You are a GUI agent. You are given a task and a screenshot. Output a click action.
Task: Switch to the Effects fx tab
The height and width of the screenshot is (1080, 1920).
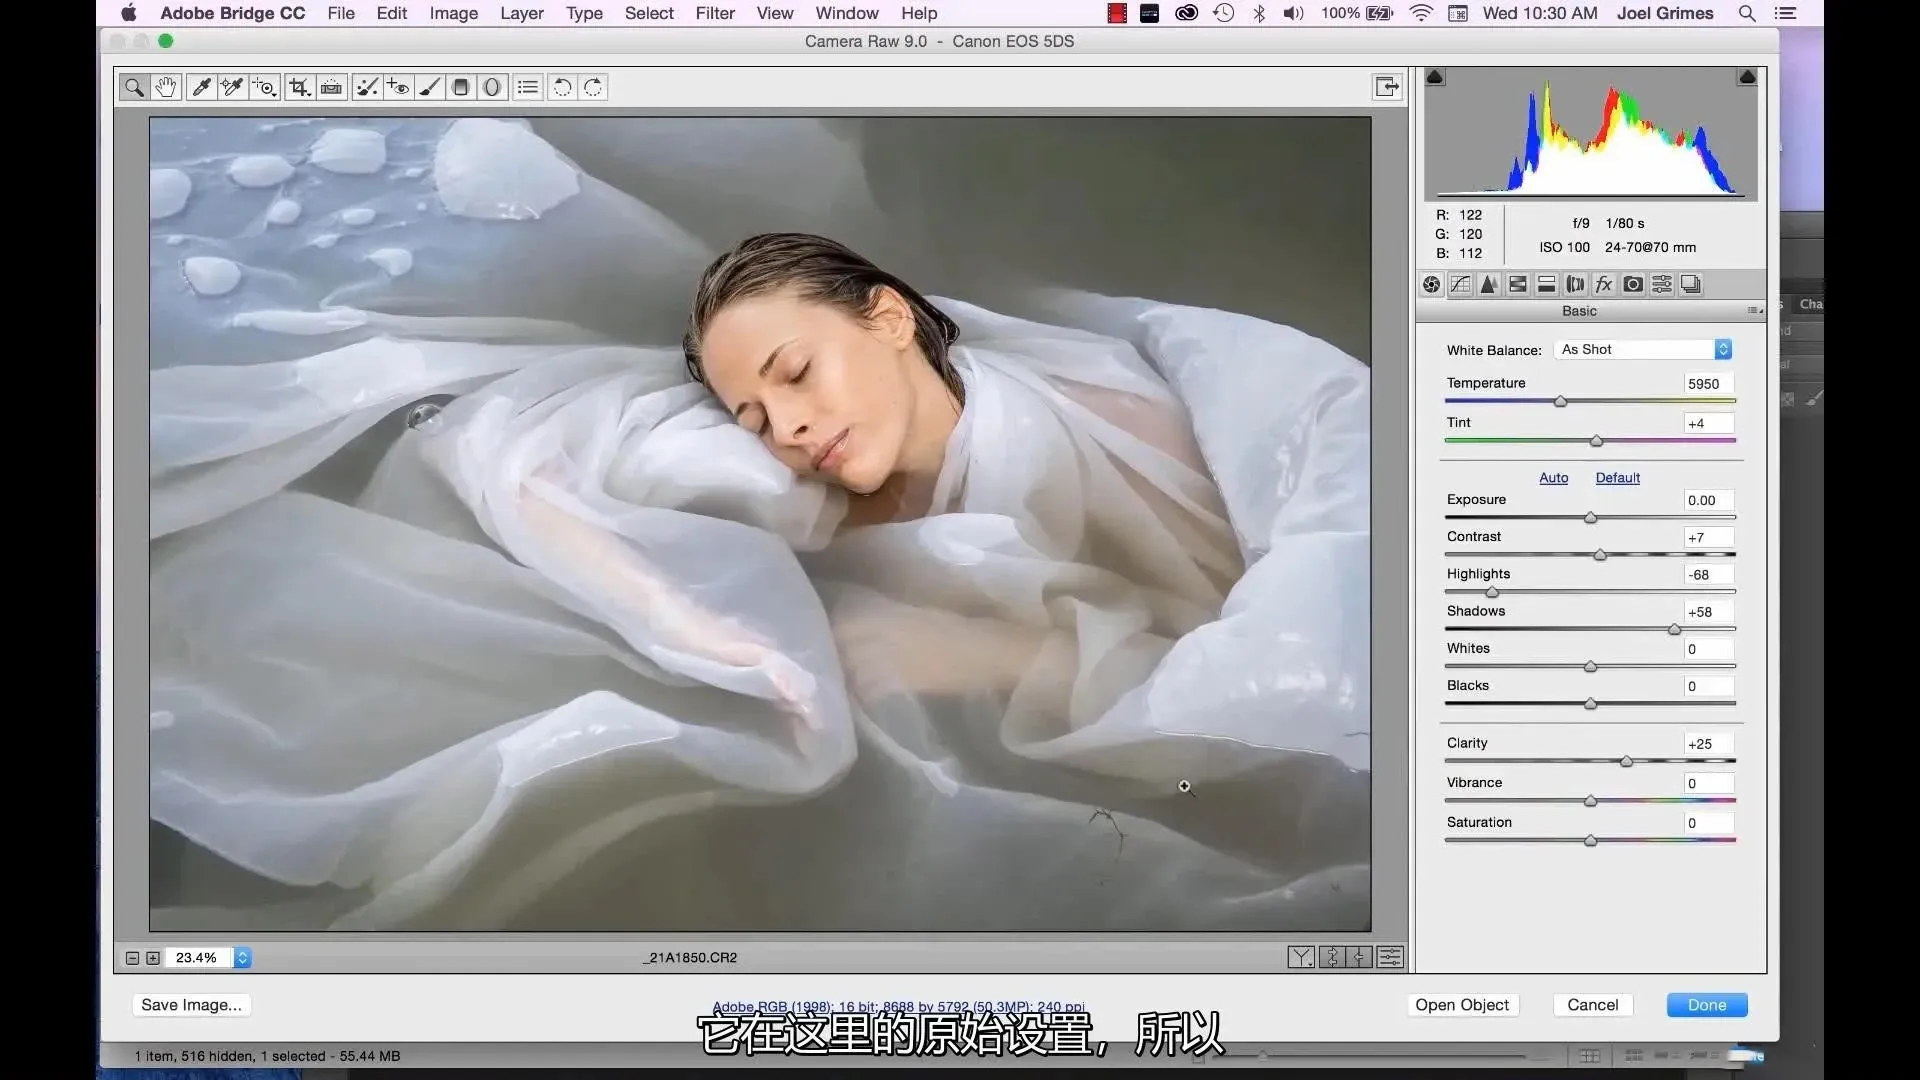click(1604, 285)
